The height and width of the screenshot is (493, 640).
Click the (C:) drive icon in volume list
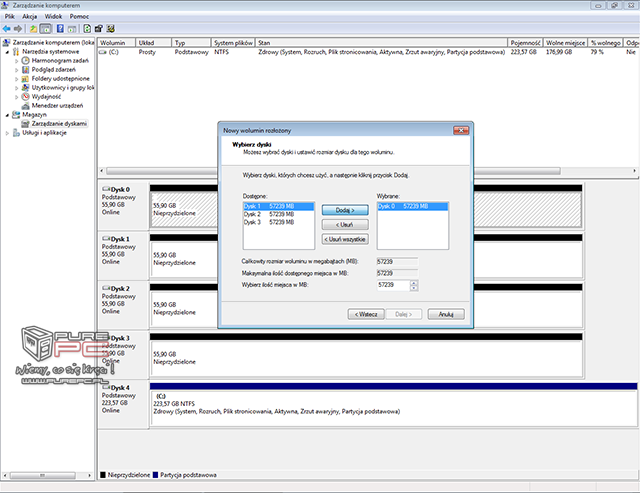[103, 52]
